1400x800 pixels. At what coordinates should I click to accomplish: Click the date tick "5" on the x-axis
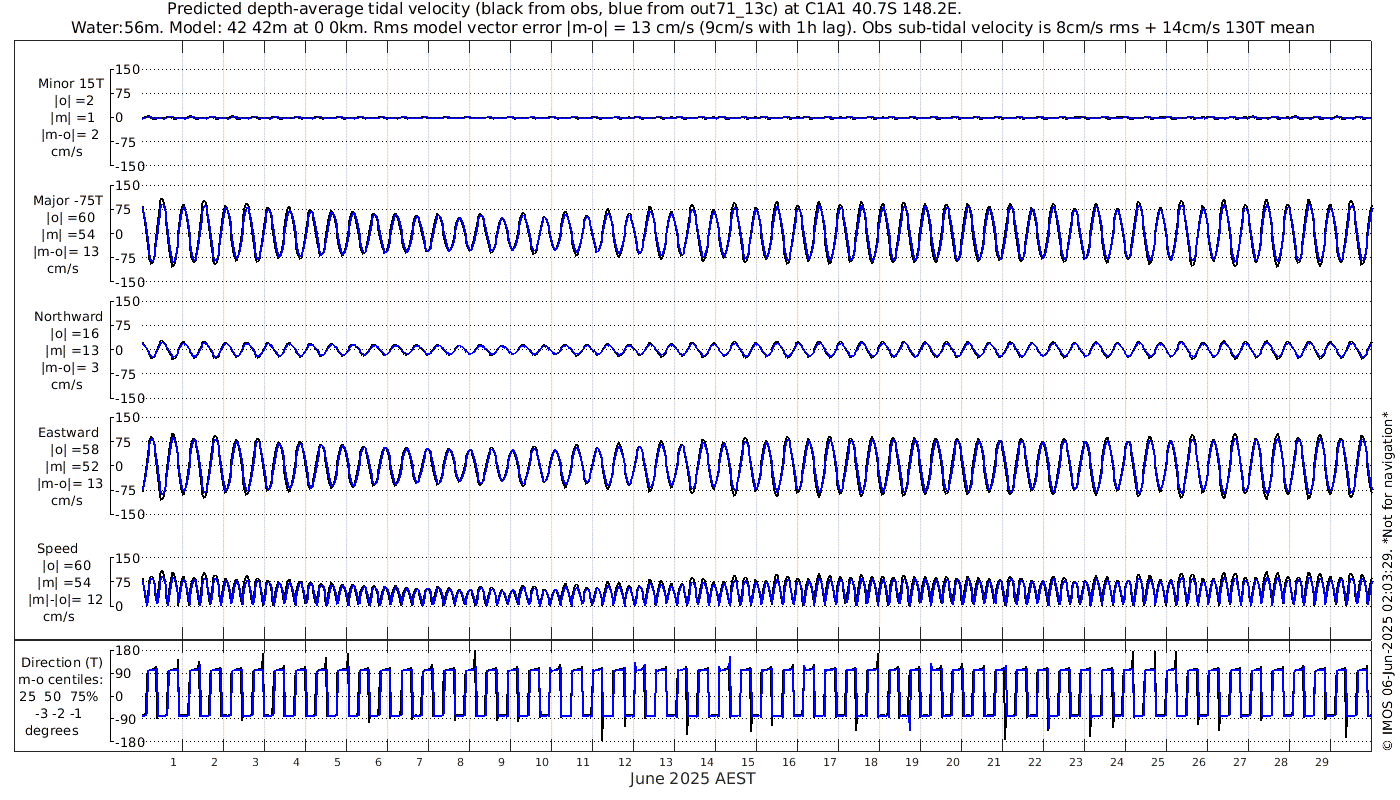point(337,762)
